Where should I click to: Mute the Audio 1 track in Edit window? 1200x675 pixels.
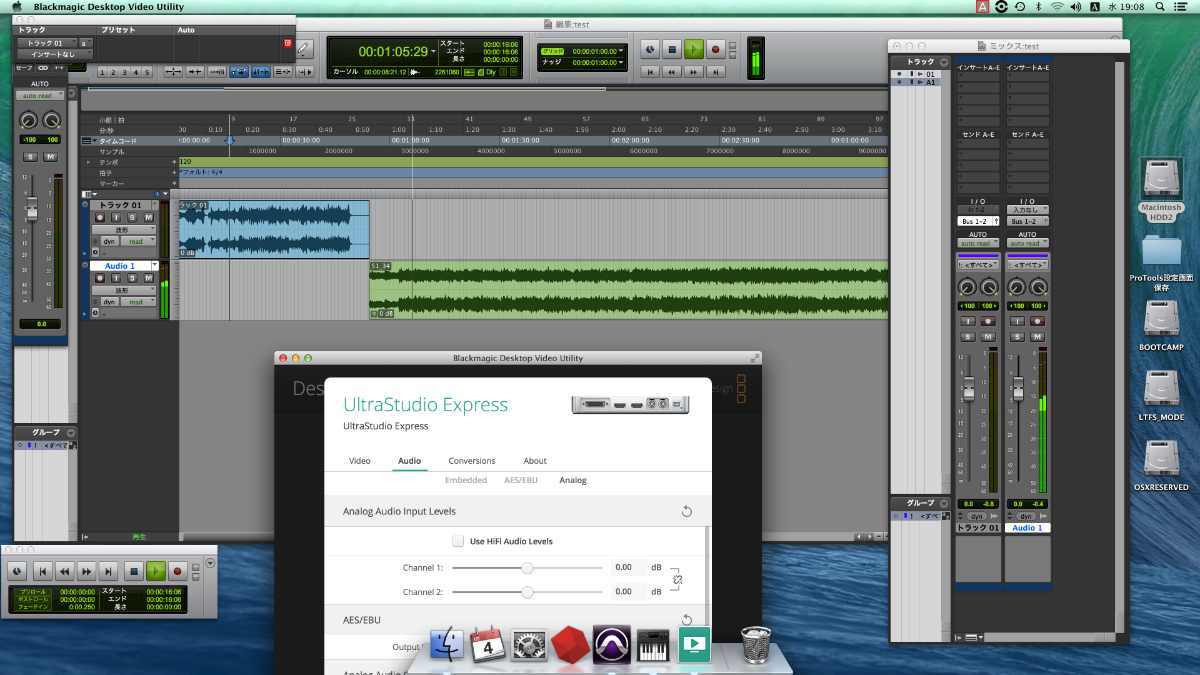149,278
